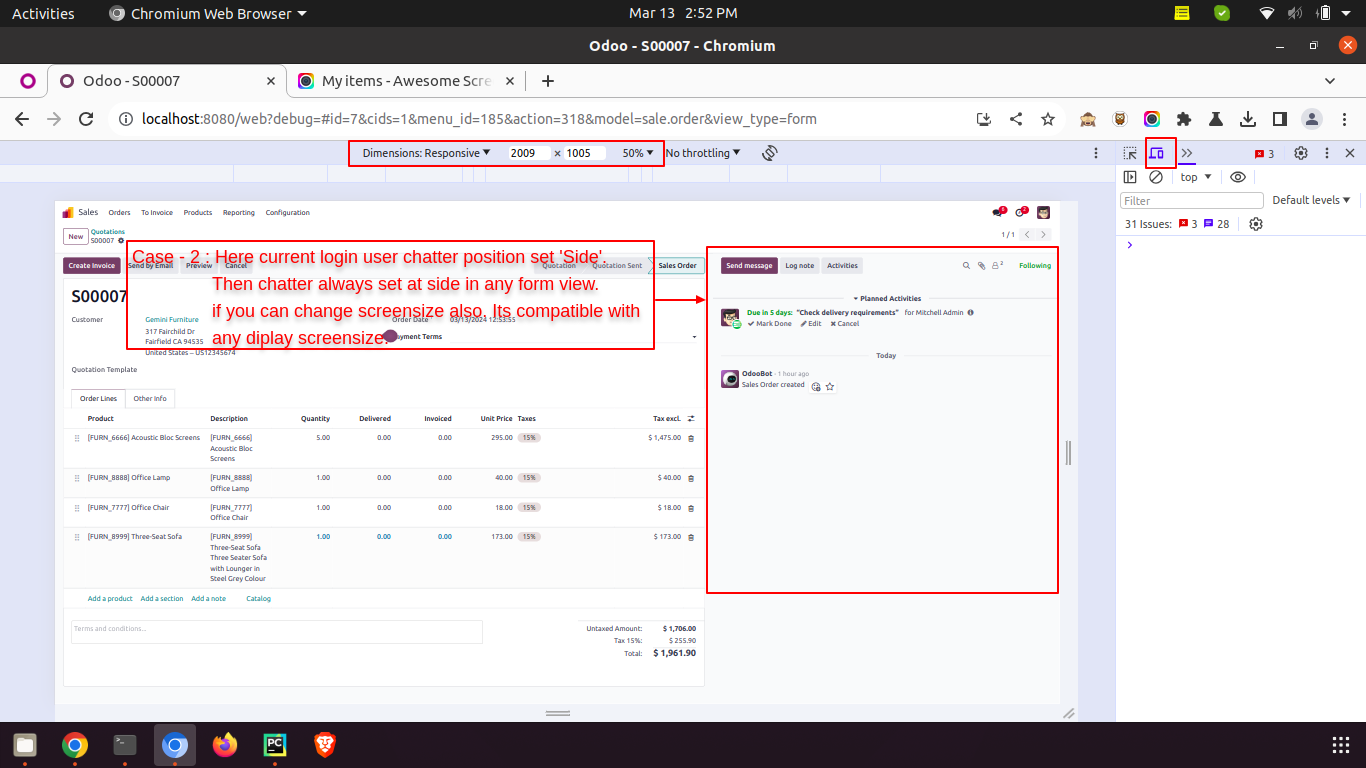Click the Create Invoice button
This screenshot has width=1366, height=768.
click(92, 266)
